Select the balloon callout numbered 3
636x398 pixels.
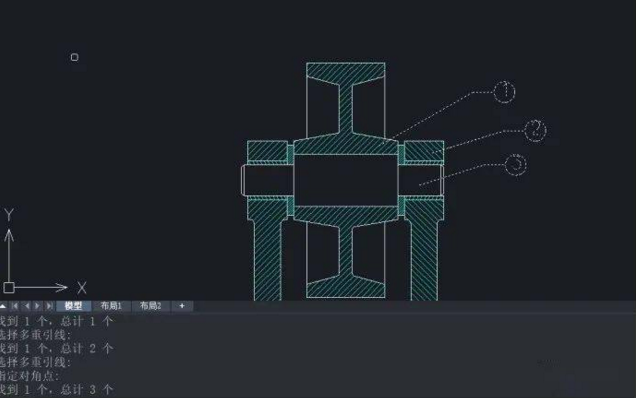coord(516,165)
